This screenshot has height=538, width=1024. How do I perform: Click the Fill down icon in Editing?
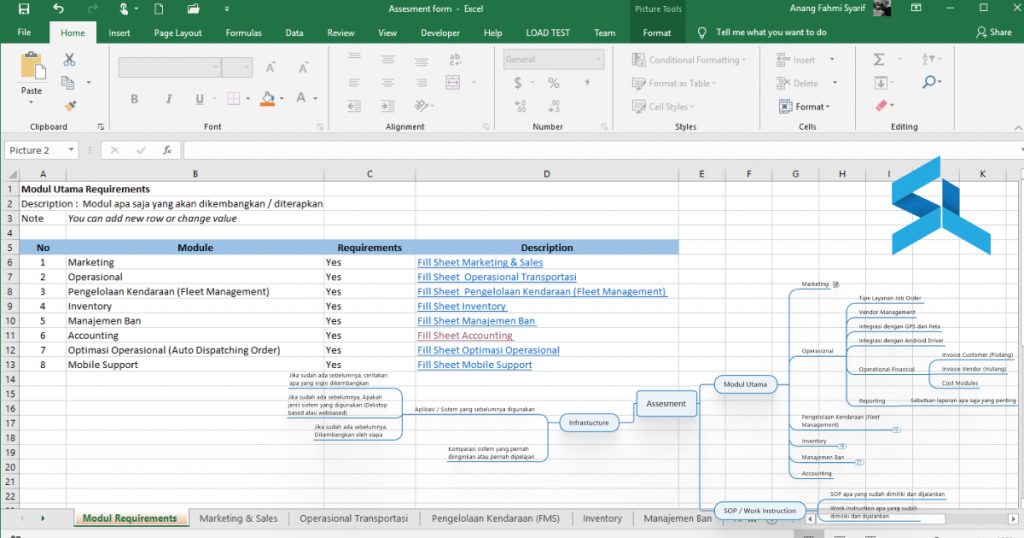880,83
